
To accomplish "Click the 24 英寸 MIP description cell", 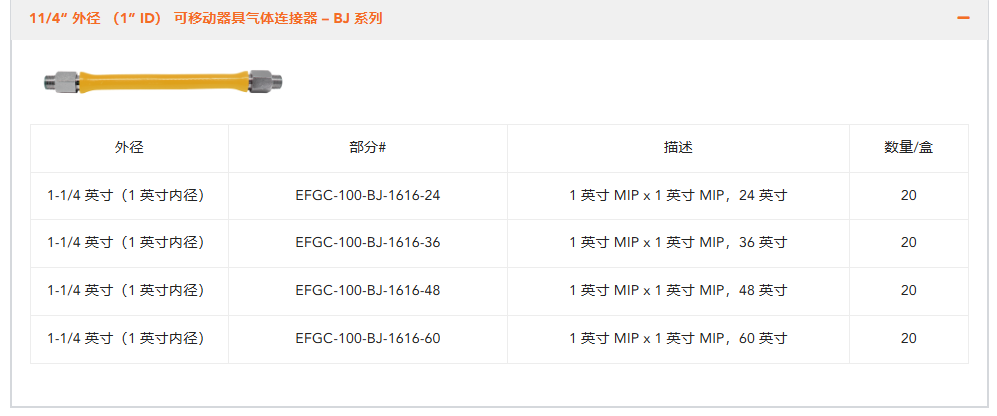I will 678,196.
